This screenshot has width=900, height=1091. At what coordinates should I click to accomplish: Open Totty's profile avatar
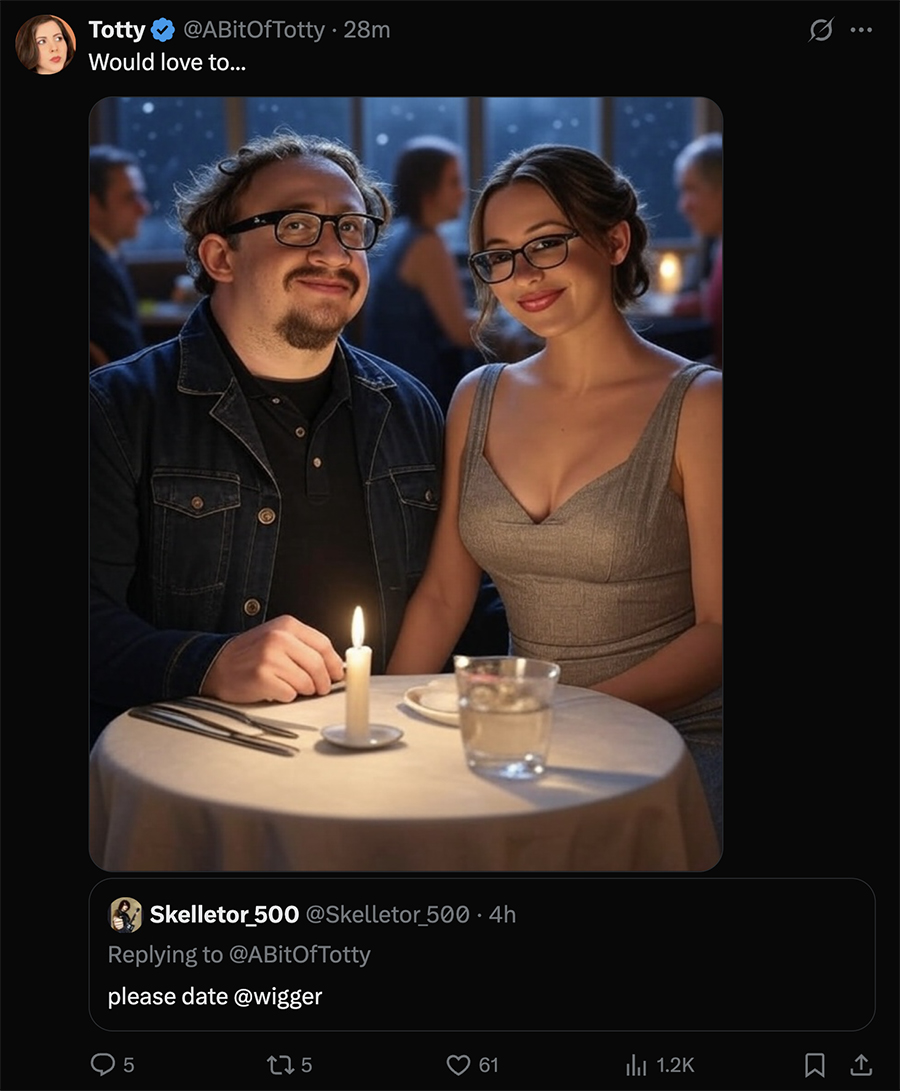[x=45, y=45]
